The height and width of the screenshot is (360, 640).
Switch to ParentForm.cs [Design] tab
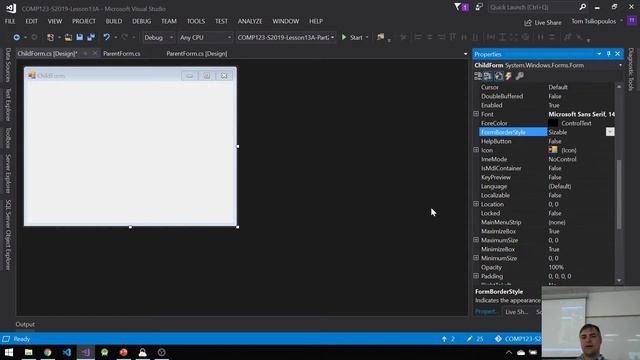pos(197,53)
